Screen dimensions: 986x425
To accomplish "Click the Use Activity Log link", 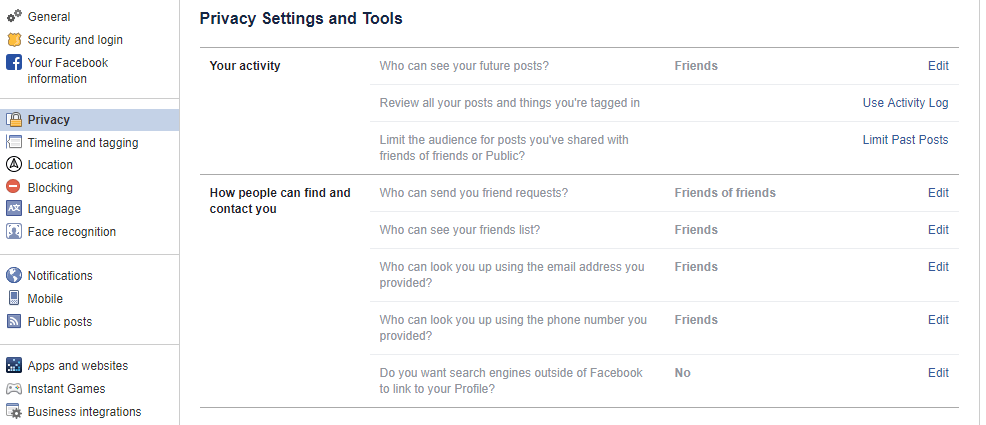I will (x=905, y=103).
